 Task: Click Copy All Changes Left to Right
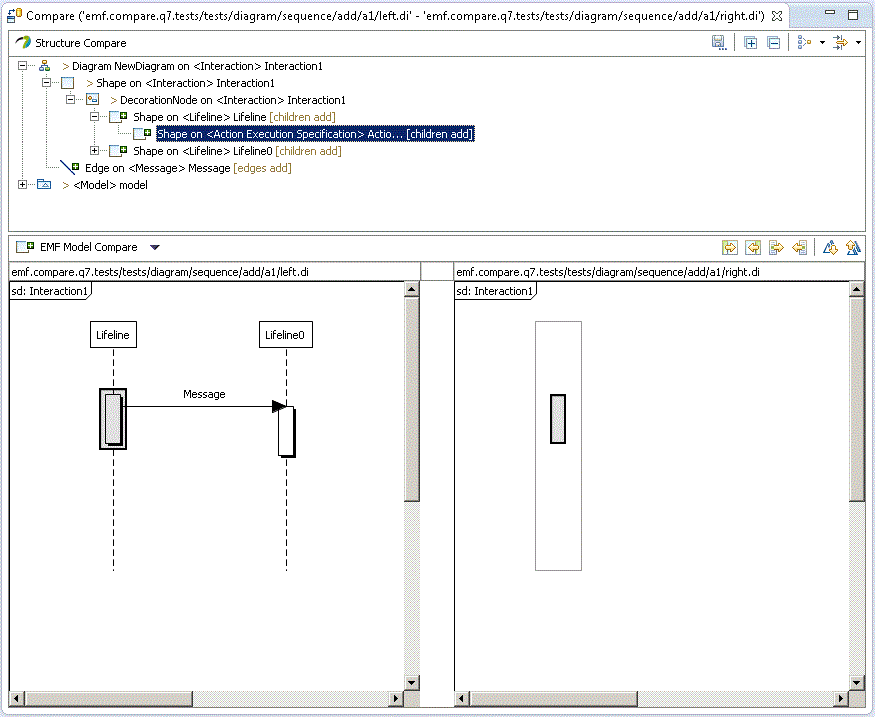tap(729, 247)
